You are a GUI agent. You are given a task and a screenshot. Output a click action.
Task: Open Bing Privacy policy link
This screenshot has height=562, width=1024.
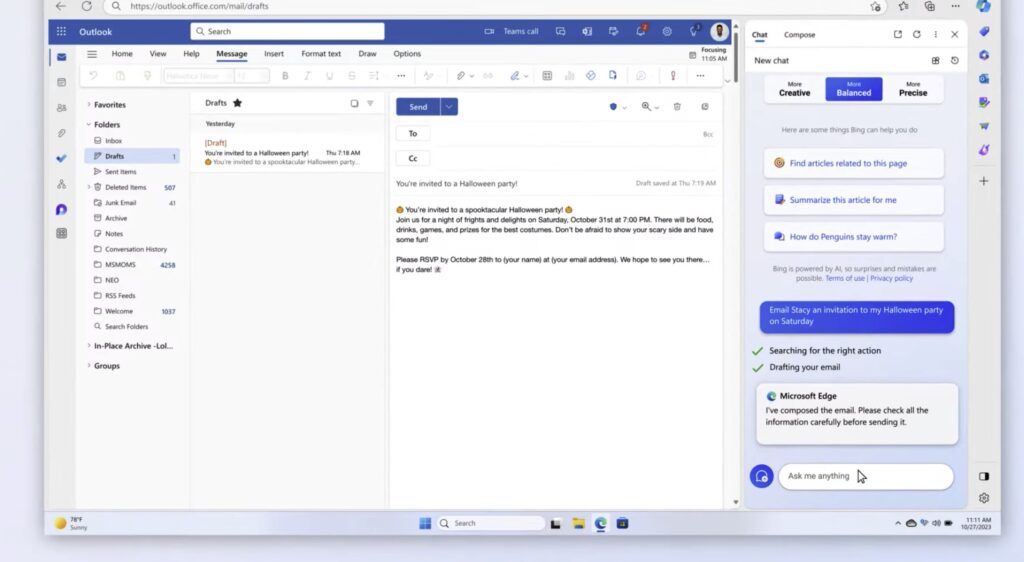pos(891,278)
